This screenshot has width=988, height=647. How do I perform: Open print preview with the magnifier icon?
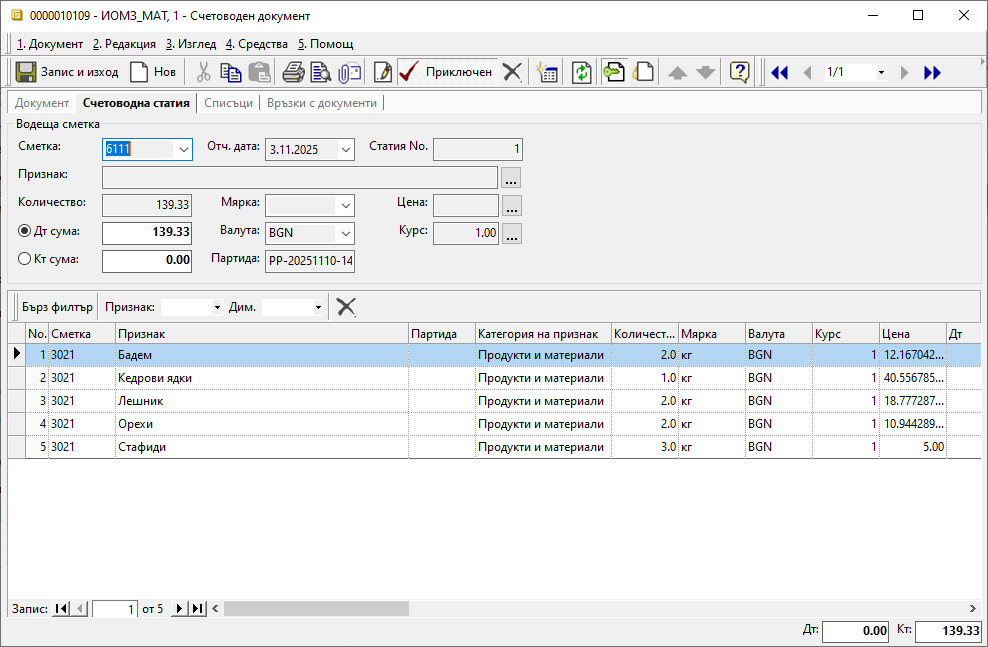[x=320, y=72]
